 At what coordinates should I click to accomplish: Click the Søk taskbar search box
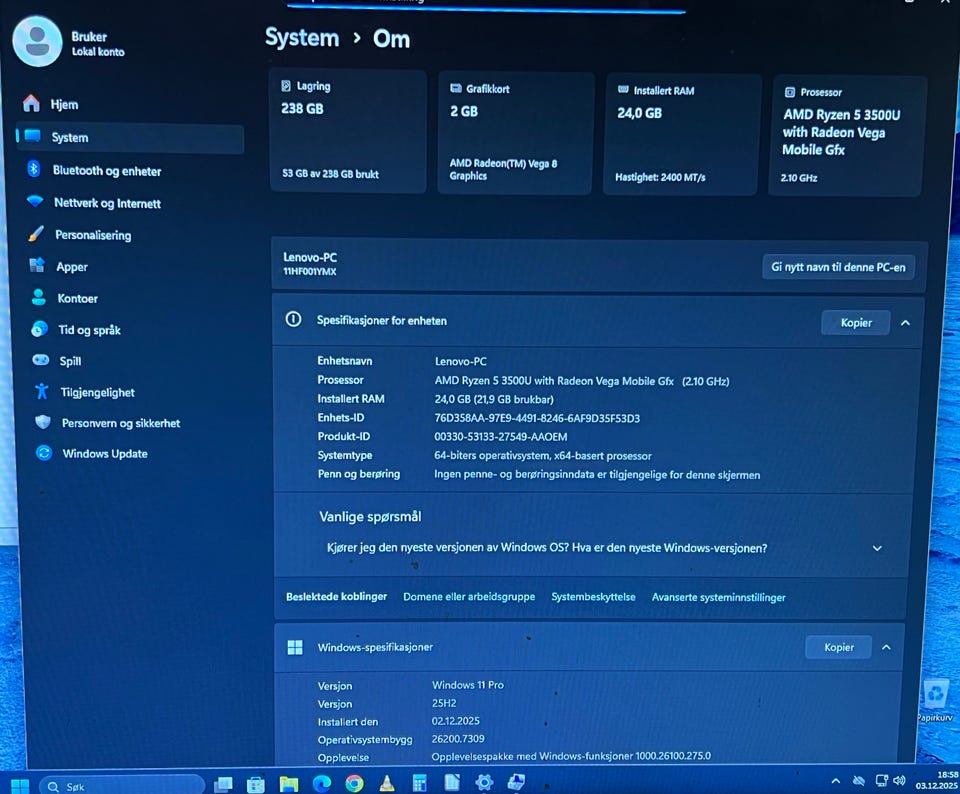tap(122, 786)
